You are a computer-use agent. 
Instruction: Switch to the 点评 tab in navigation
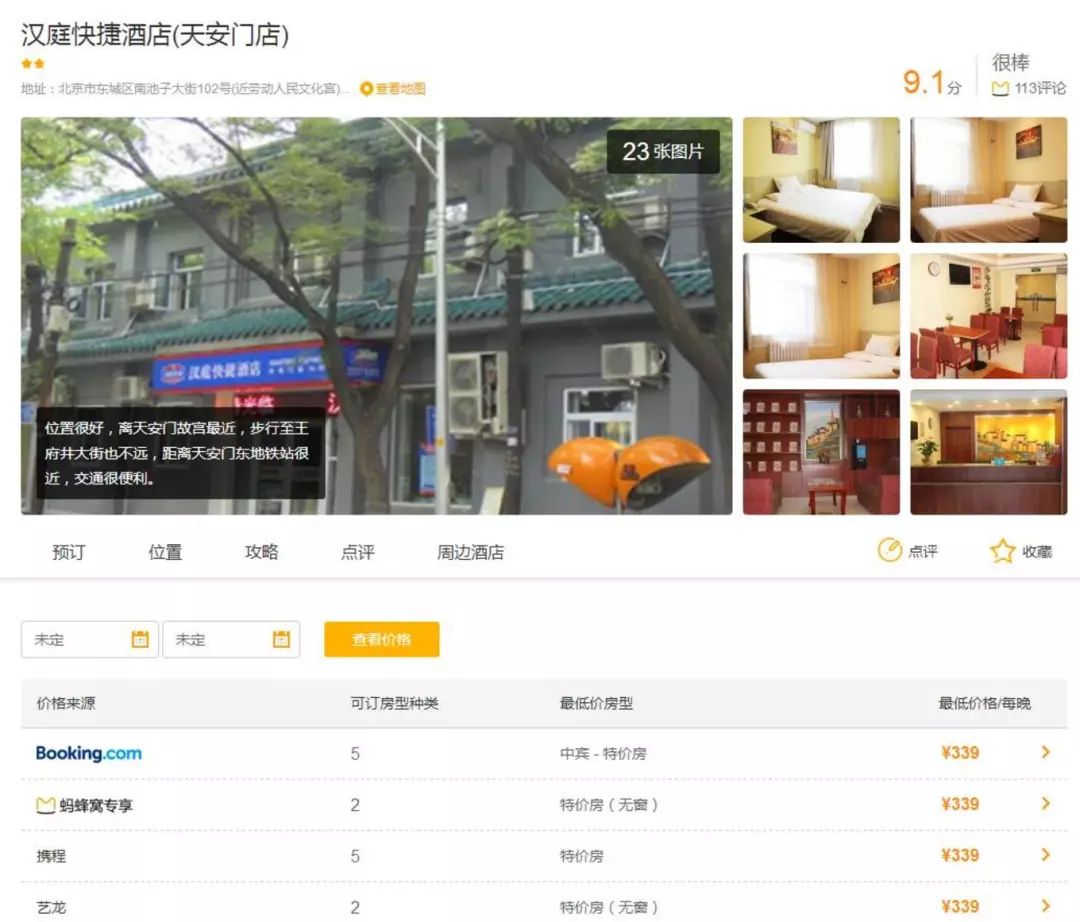point(357,552)
